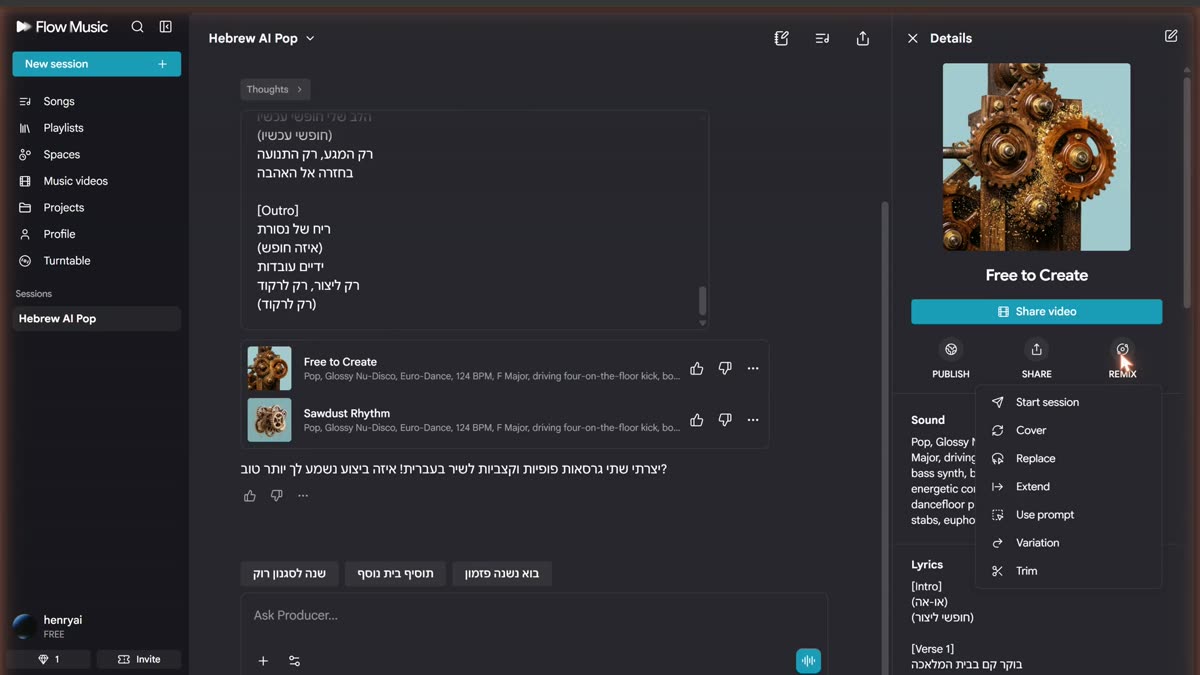Like the Sawdust Rhythm track
The height and width of the screenshot is (675, 1200).
(x=697, y=420)
